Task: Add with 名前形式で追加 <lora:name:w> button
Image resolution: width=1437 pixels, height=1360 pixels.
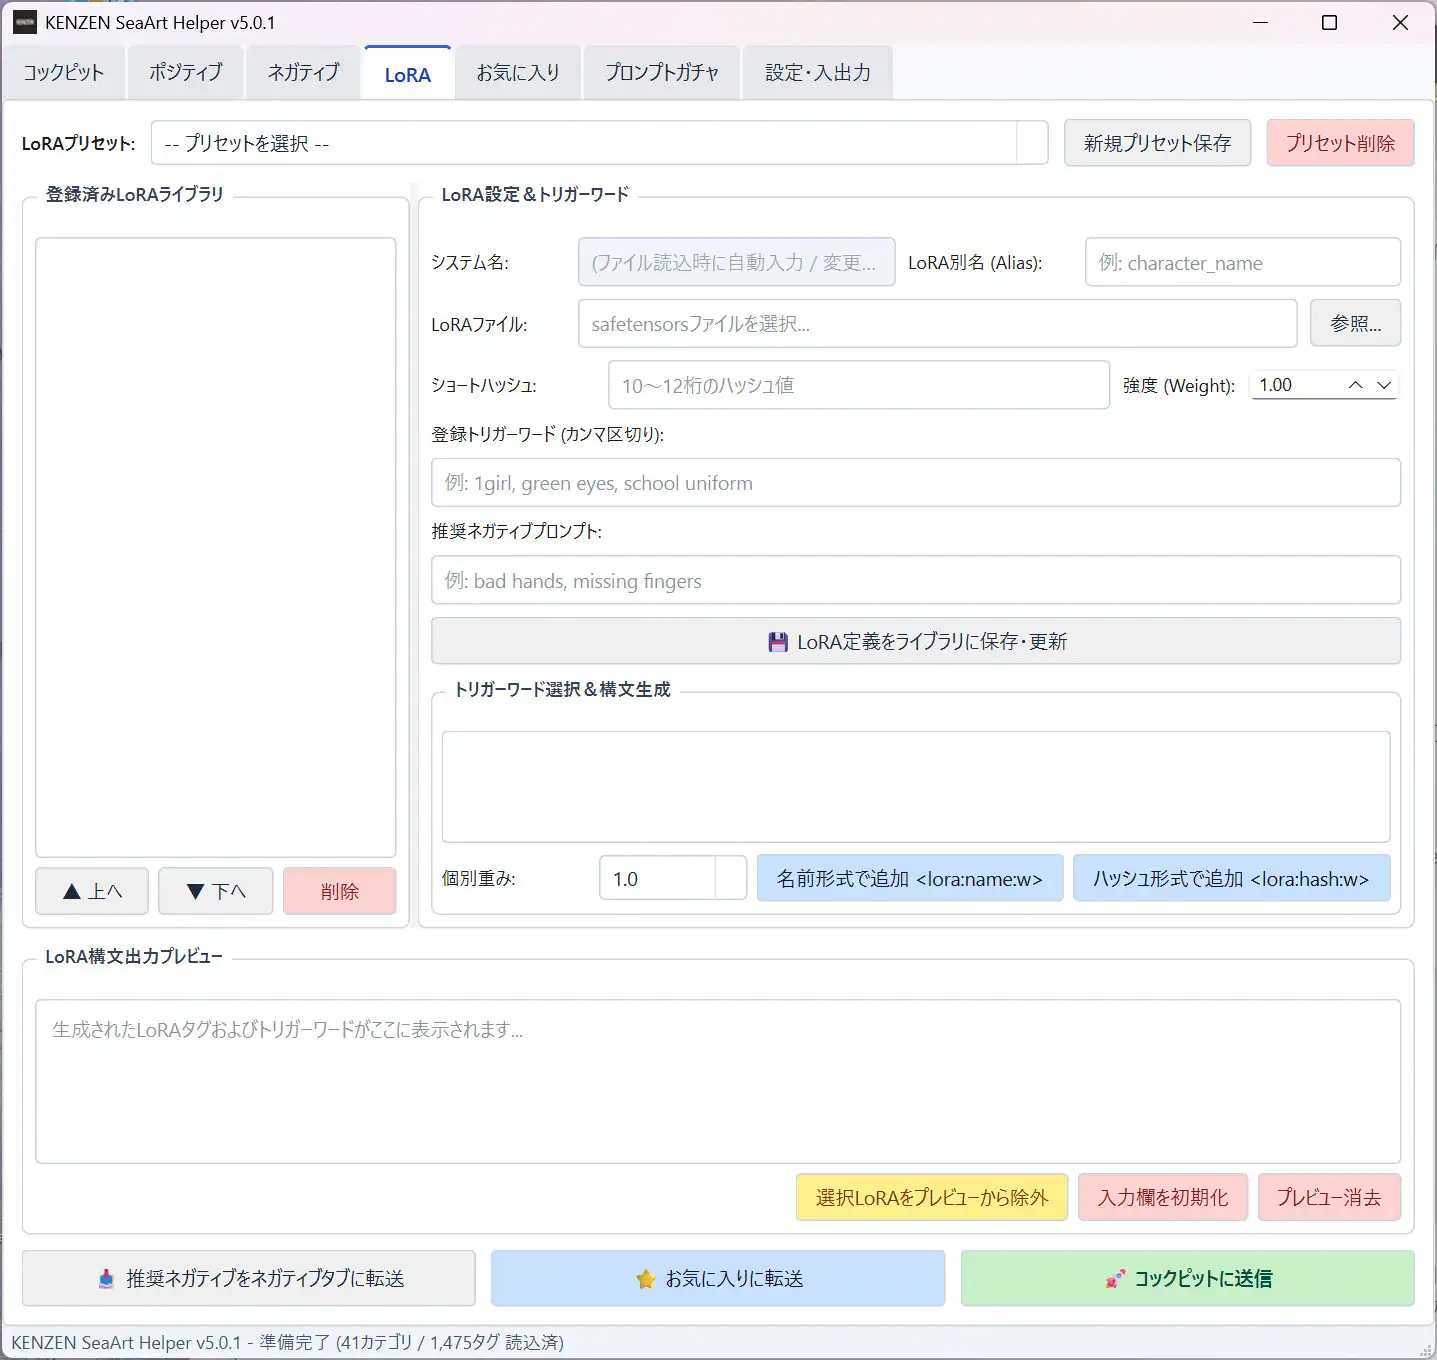Action: 910,878
